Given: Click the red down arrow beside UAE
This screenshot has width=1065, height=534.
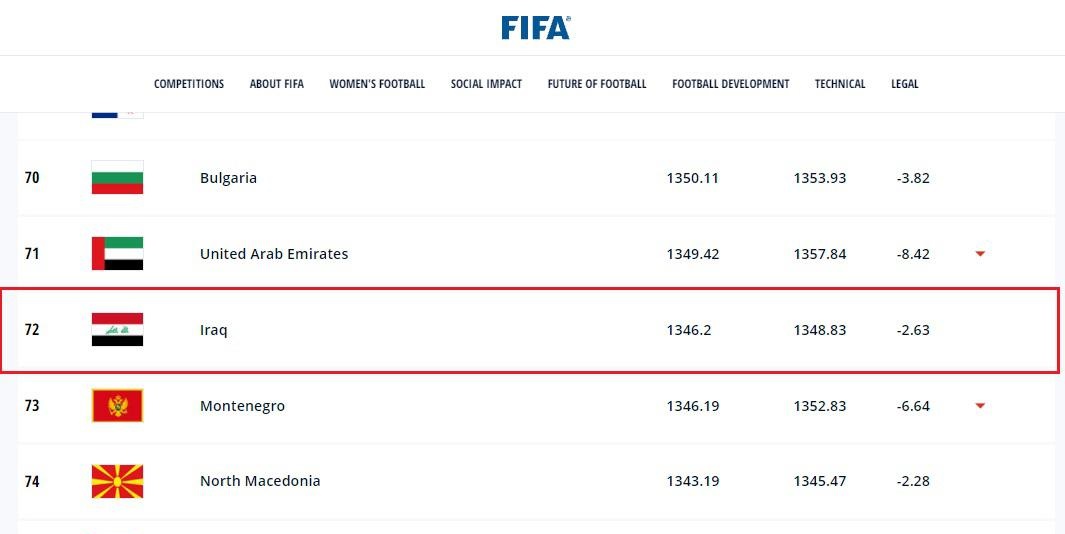Looking at the screenshot, I should coord(980,253).
